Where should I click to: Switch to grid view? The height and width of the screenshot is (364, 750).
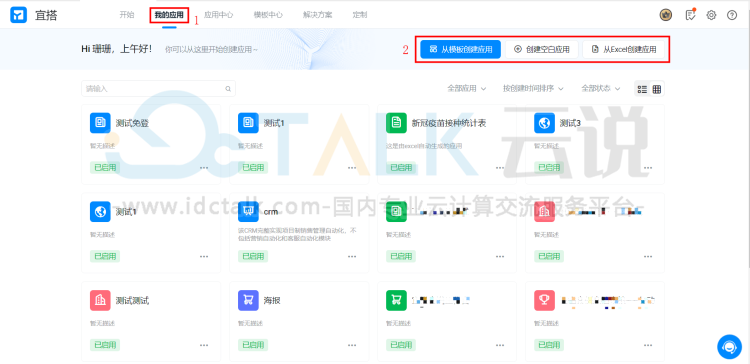pos(657,89)
